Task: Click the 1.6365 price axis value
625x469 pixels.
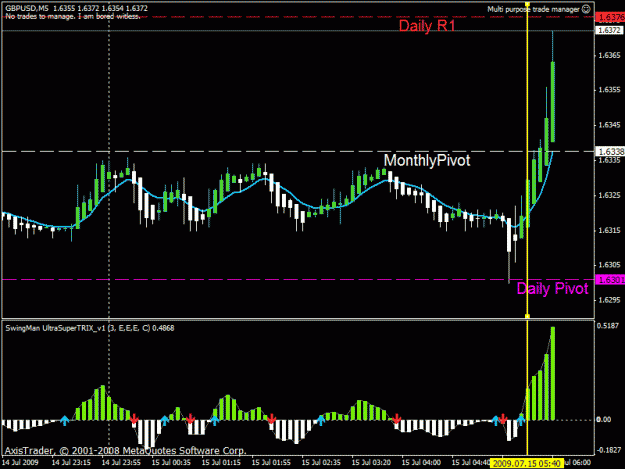Action: pos(609,55)
